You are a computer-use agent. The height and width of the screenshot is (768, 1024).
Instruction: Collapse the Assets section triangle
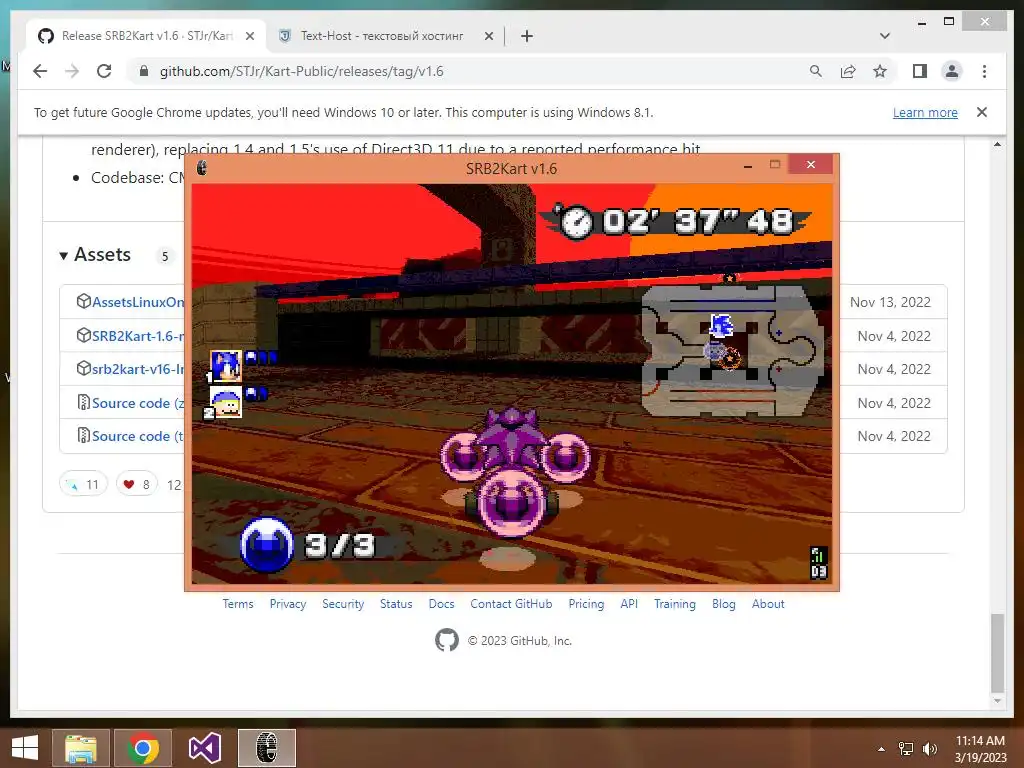(63, 255)
